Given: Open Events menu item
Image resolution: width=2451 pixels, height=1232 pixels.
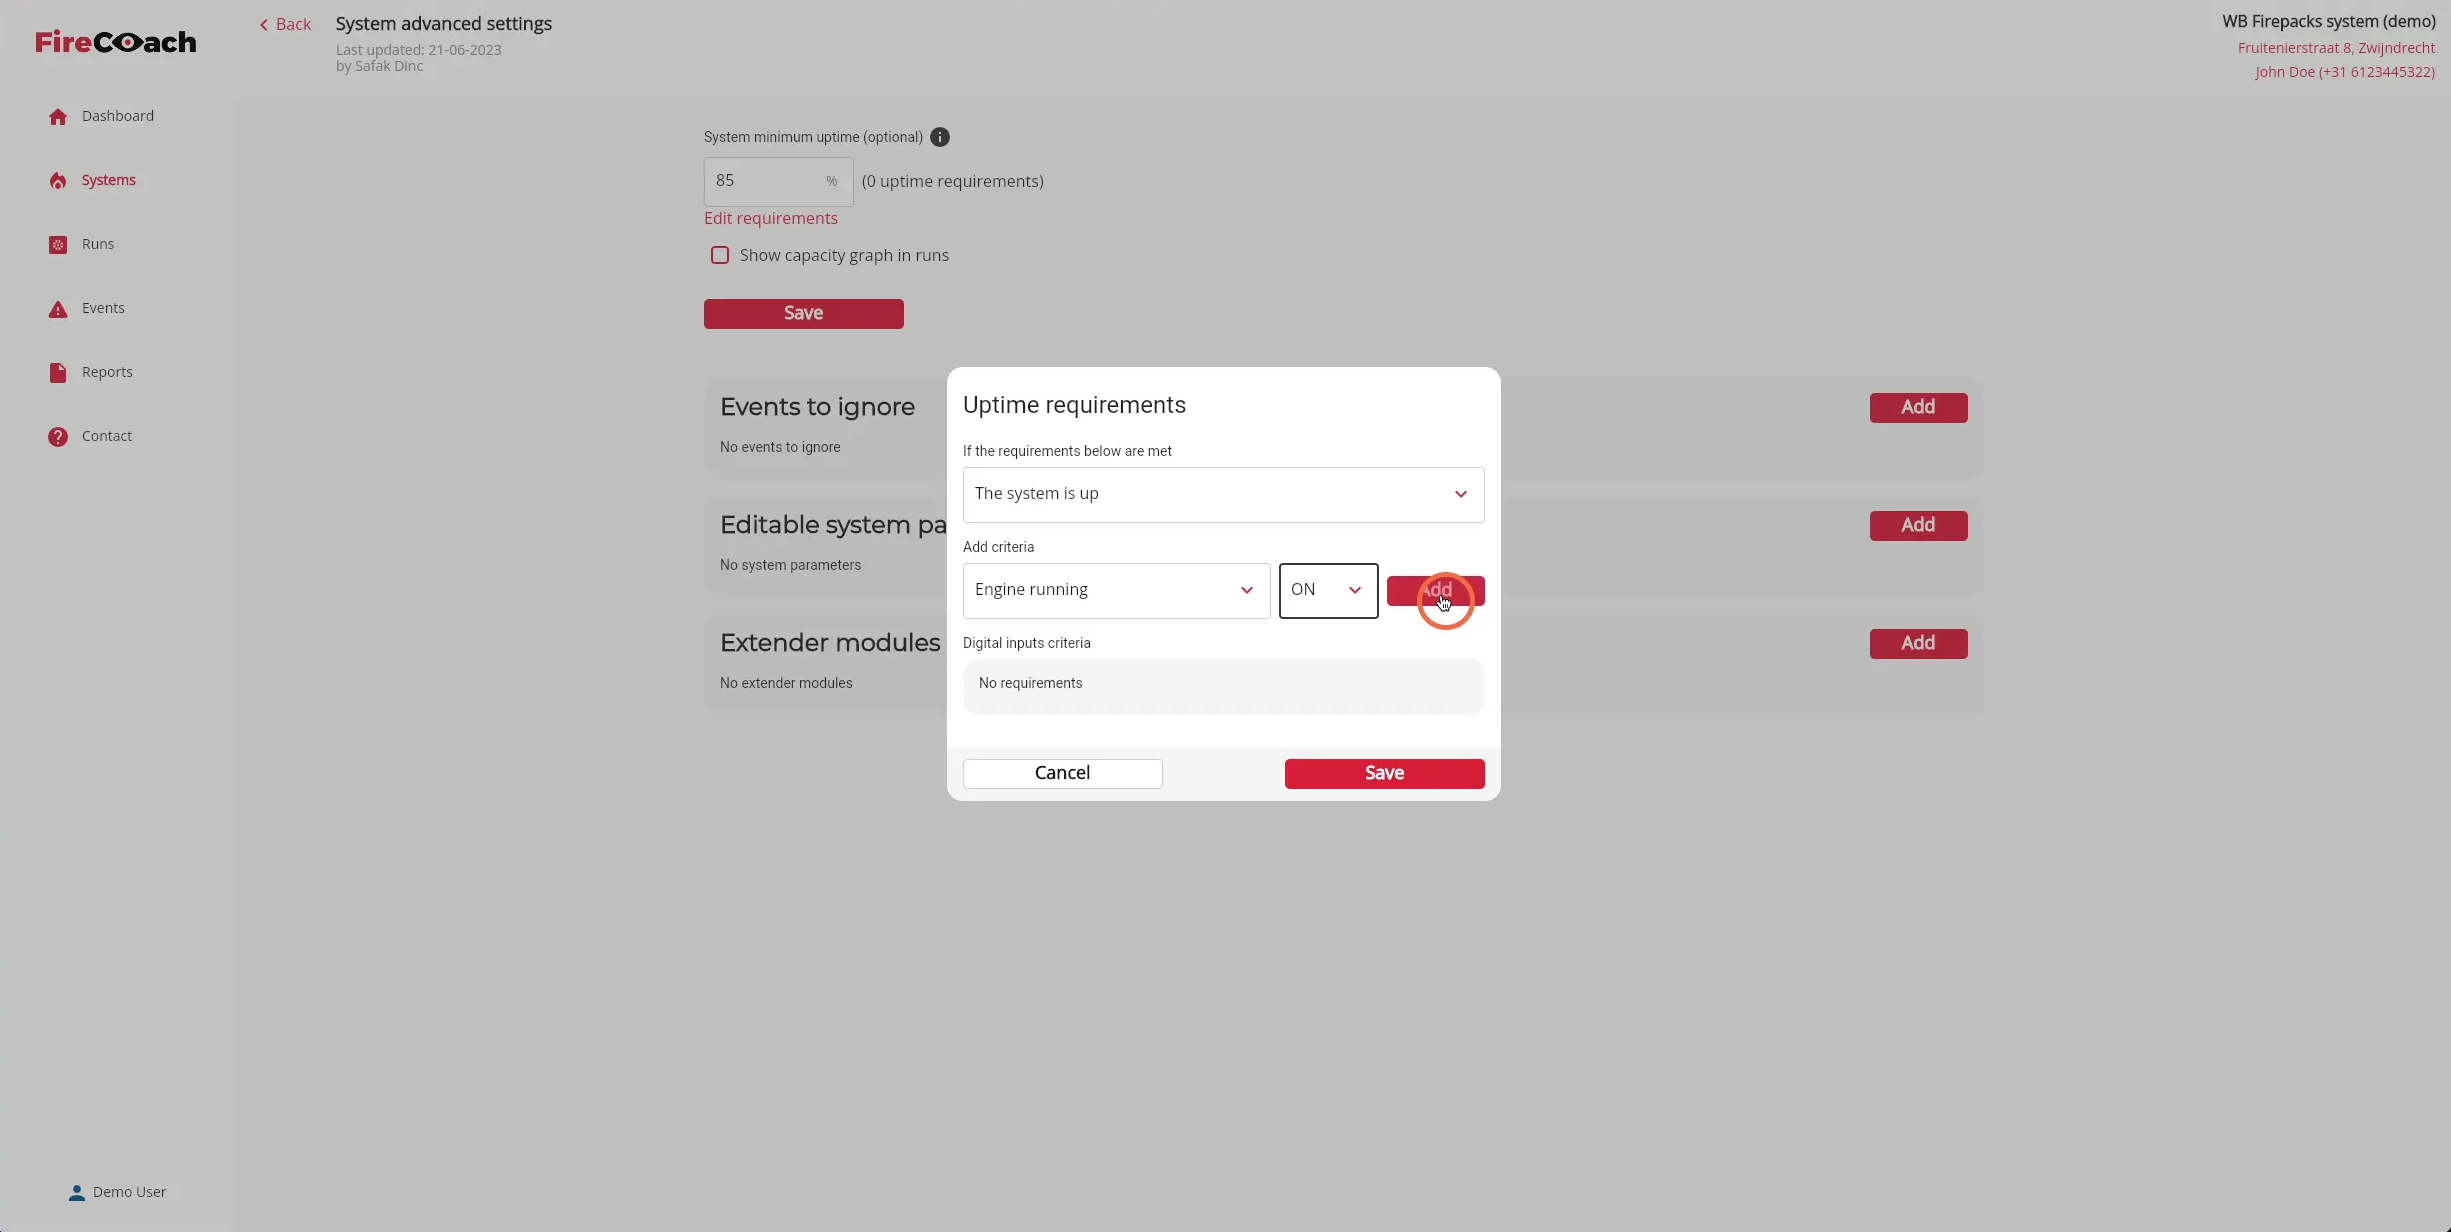Looking at the screenshot, I should tap(103, 308).
